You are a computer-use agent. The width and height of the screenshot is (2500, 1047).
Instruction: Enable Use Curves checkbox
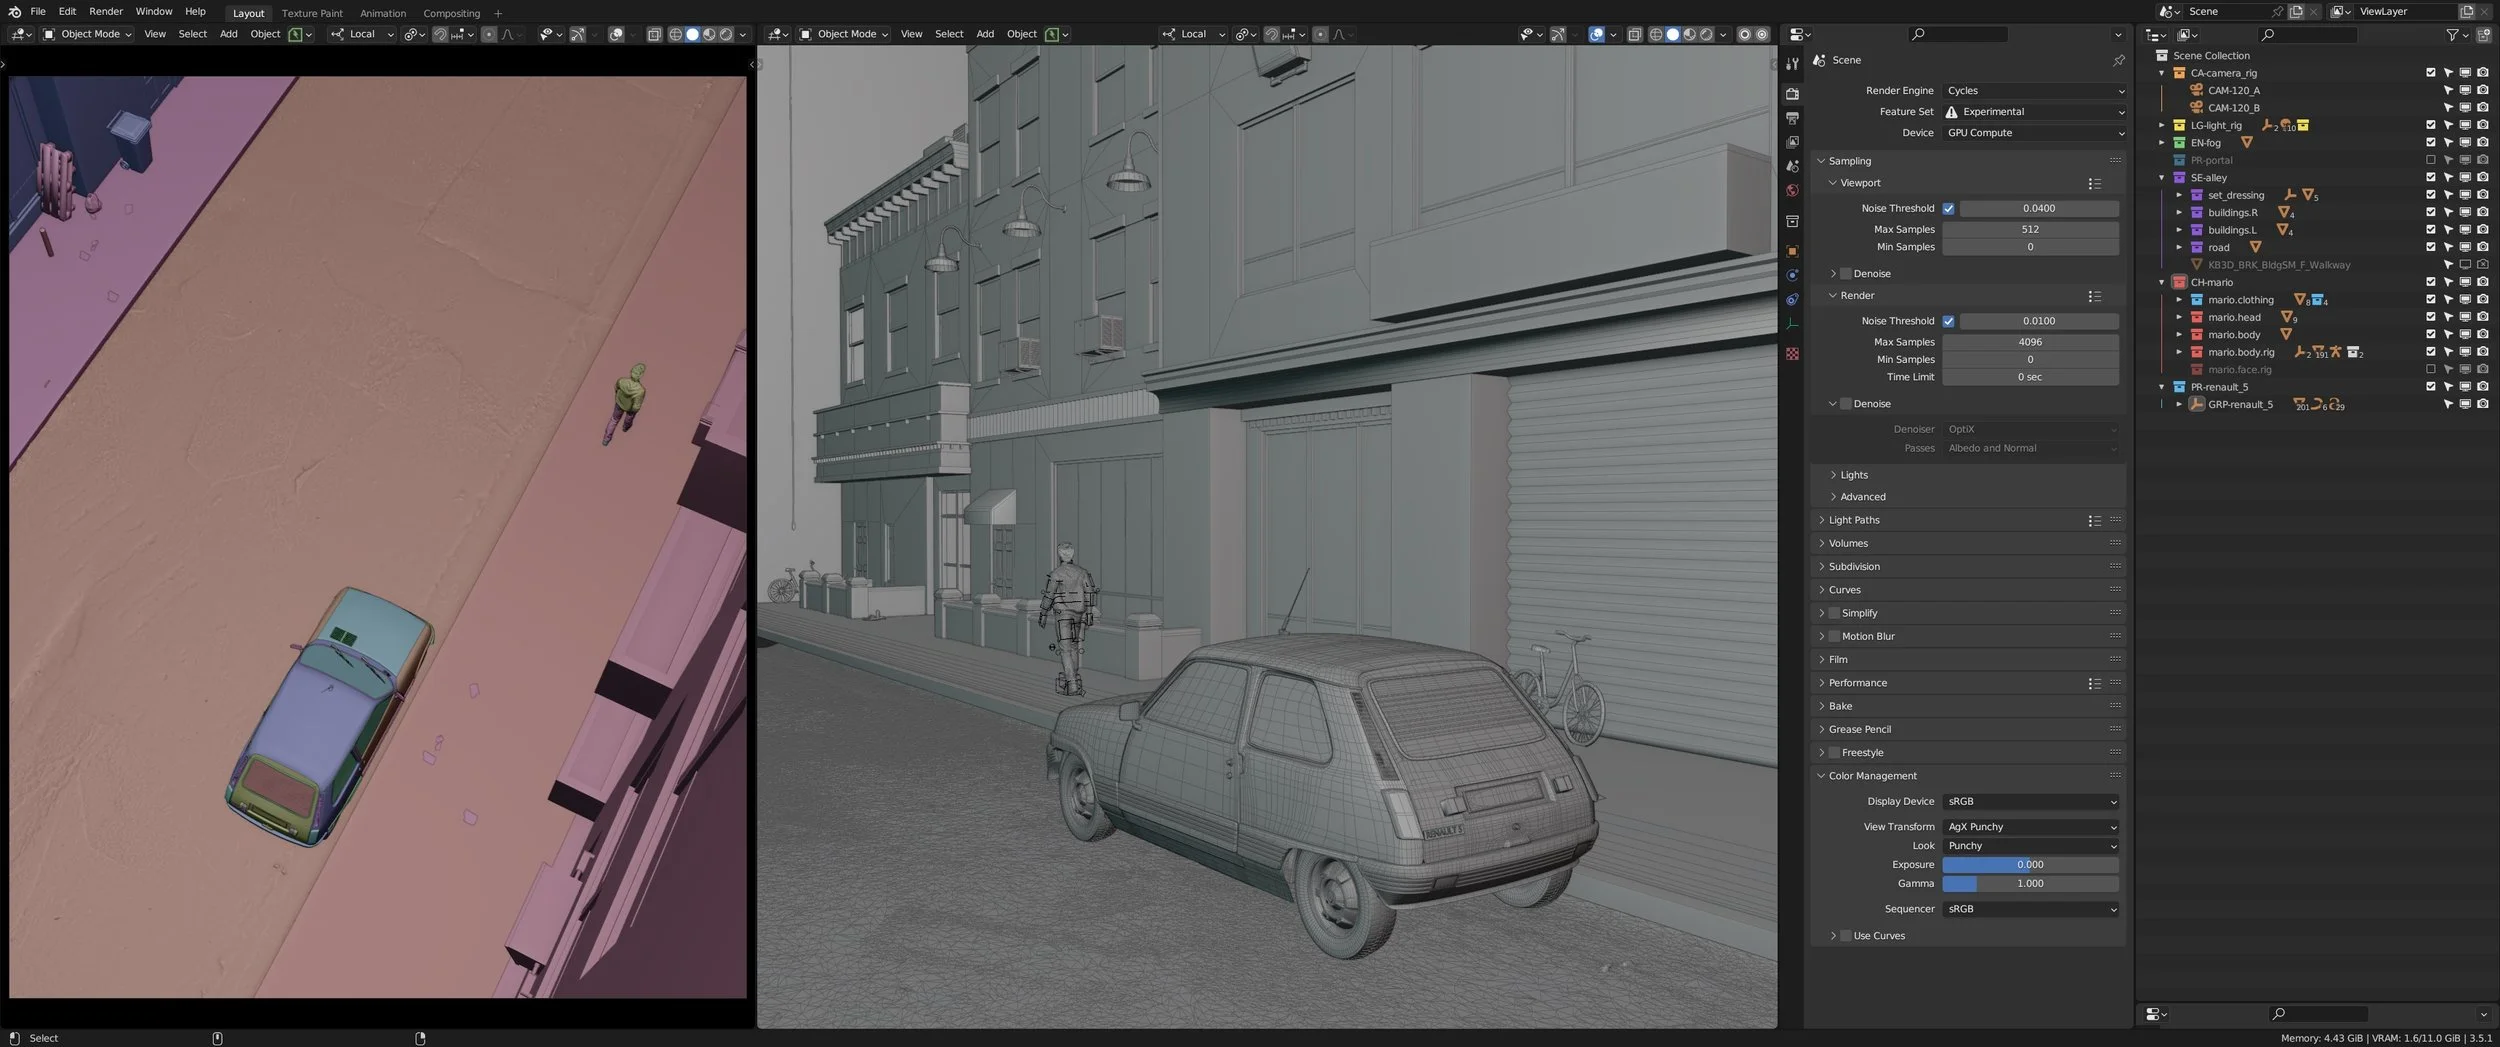tap(1846, 936)
